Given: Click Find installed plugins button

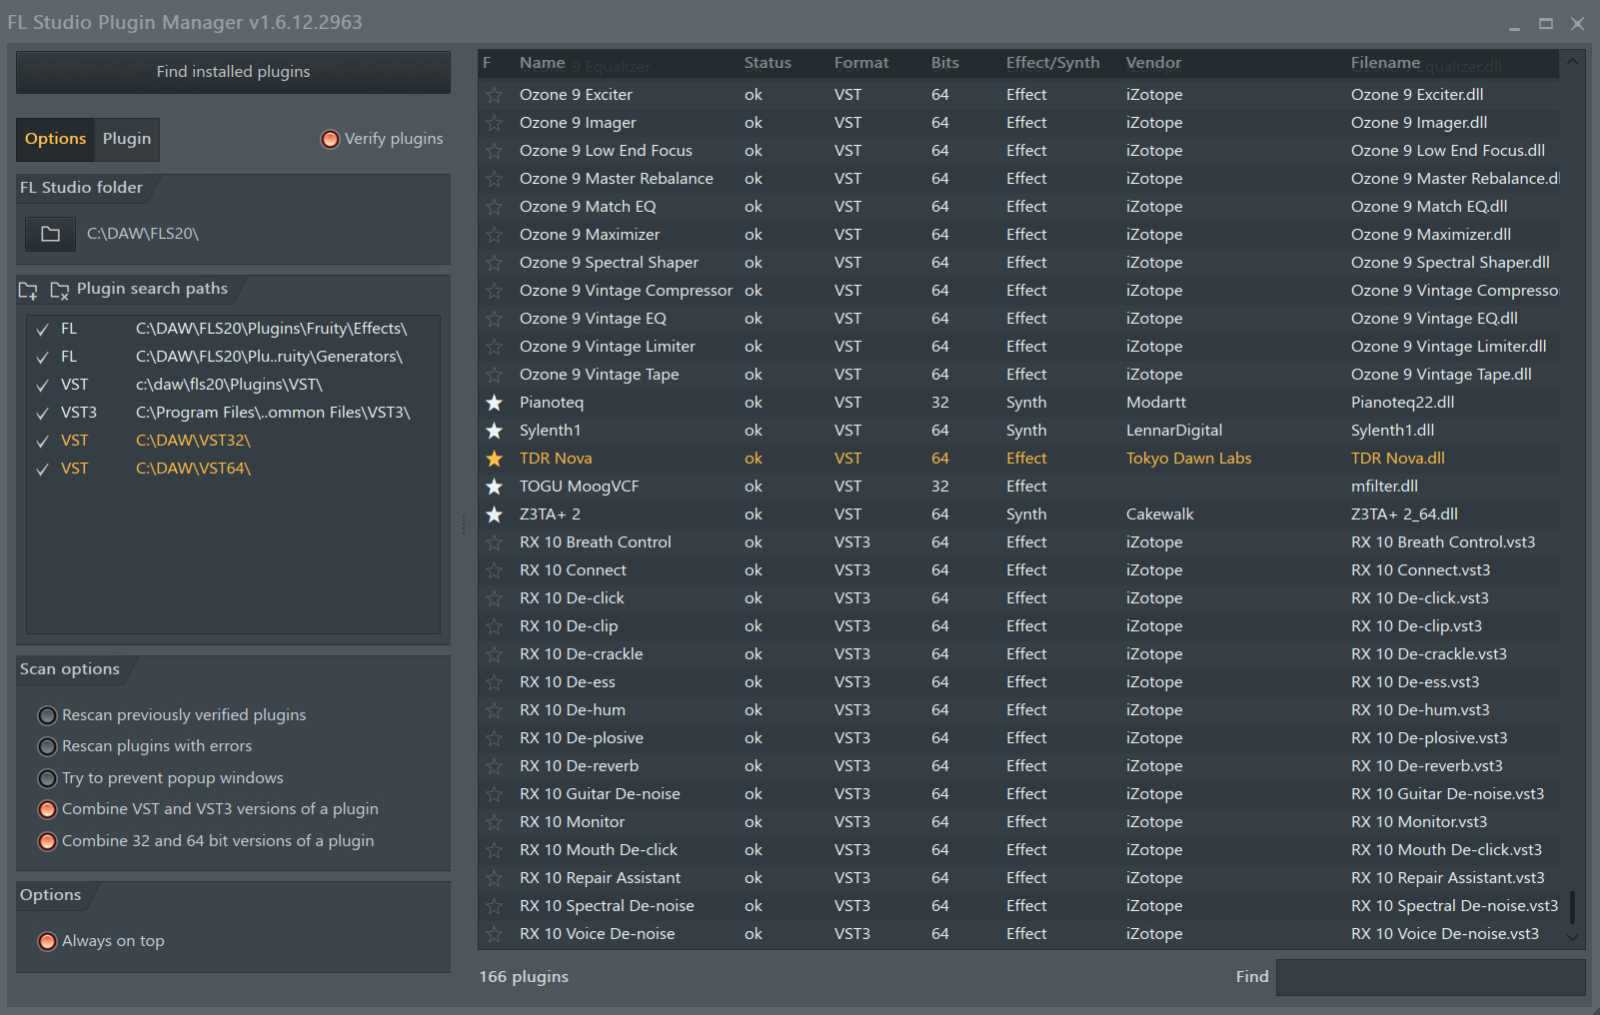Looking at the screenshot, I should 233,72.
